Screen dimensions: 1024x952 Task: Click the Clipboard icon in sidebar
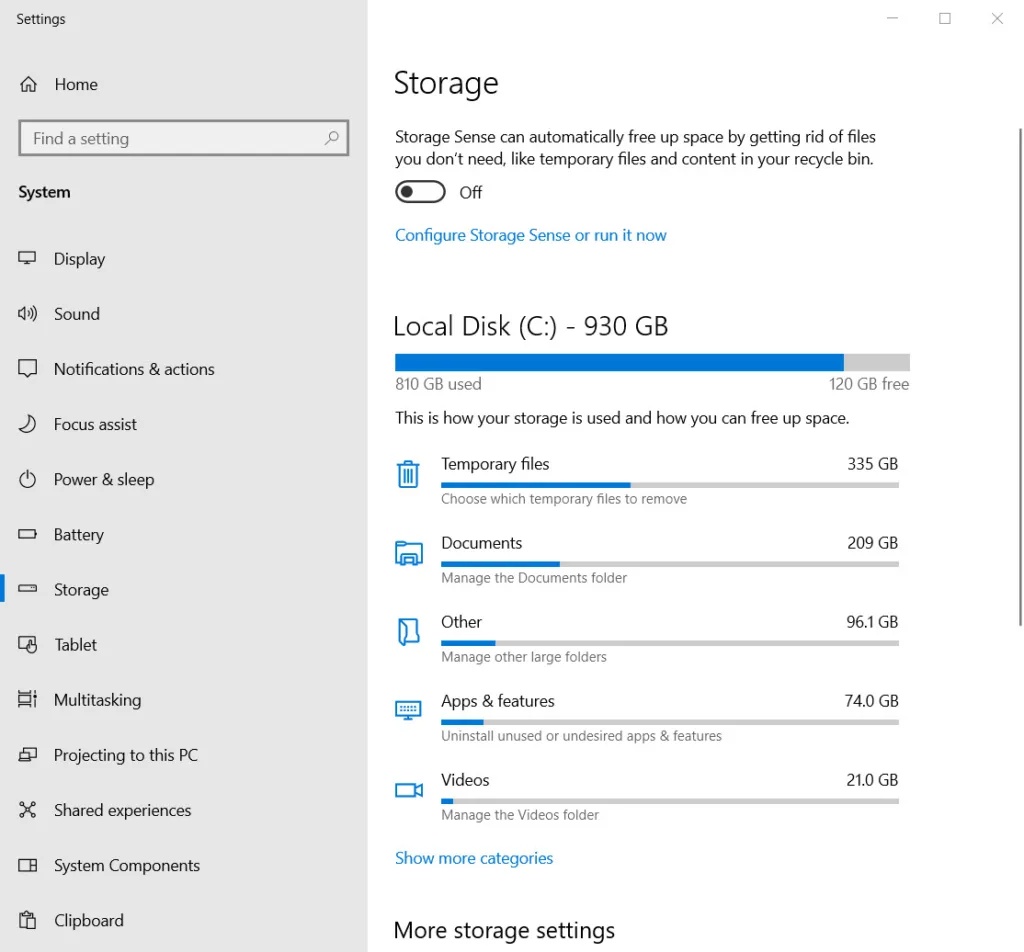[x=27, y=920]
